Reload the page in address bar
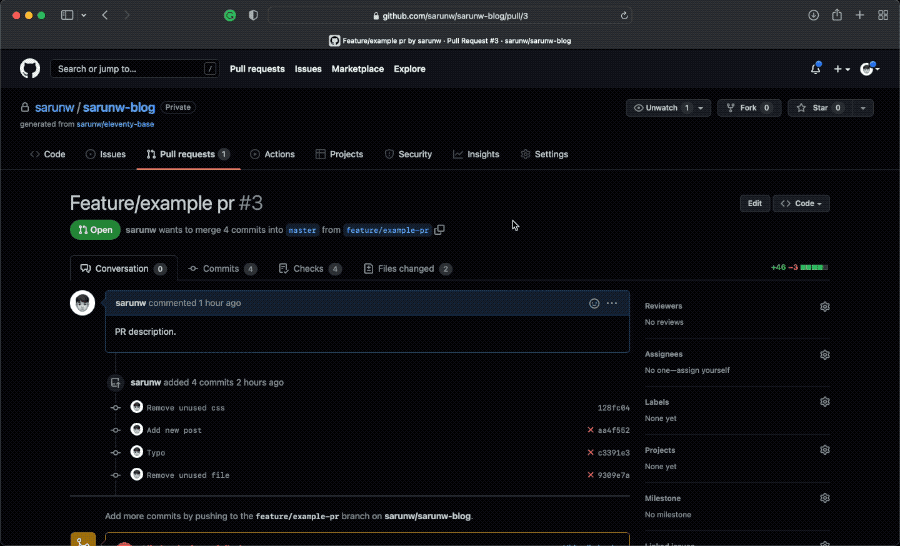Screen dimensions: 900x546 pos(624,16)
